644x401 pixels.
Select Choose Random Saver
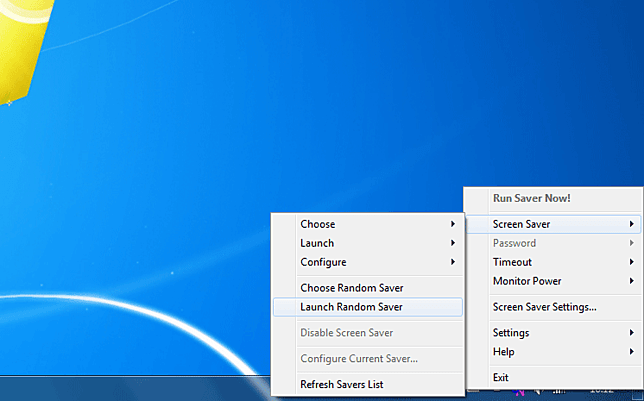[368, 288]
